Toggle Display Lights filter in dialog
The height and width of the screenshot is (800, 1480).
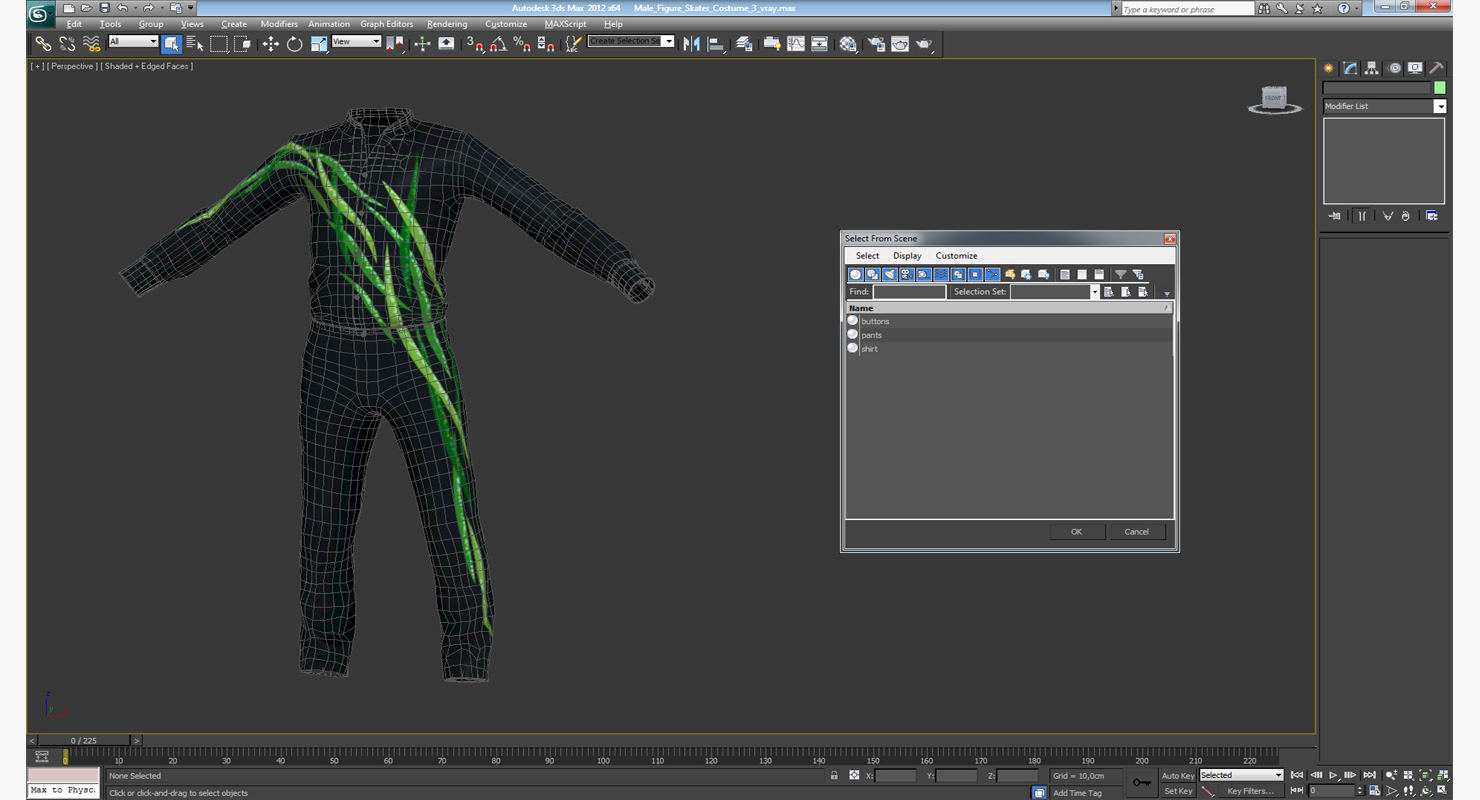[889, 274]
